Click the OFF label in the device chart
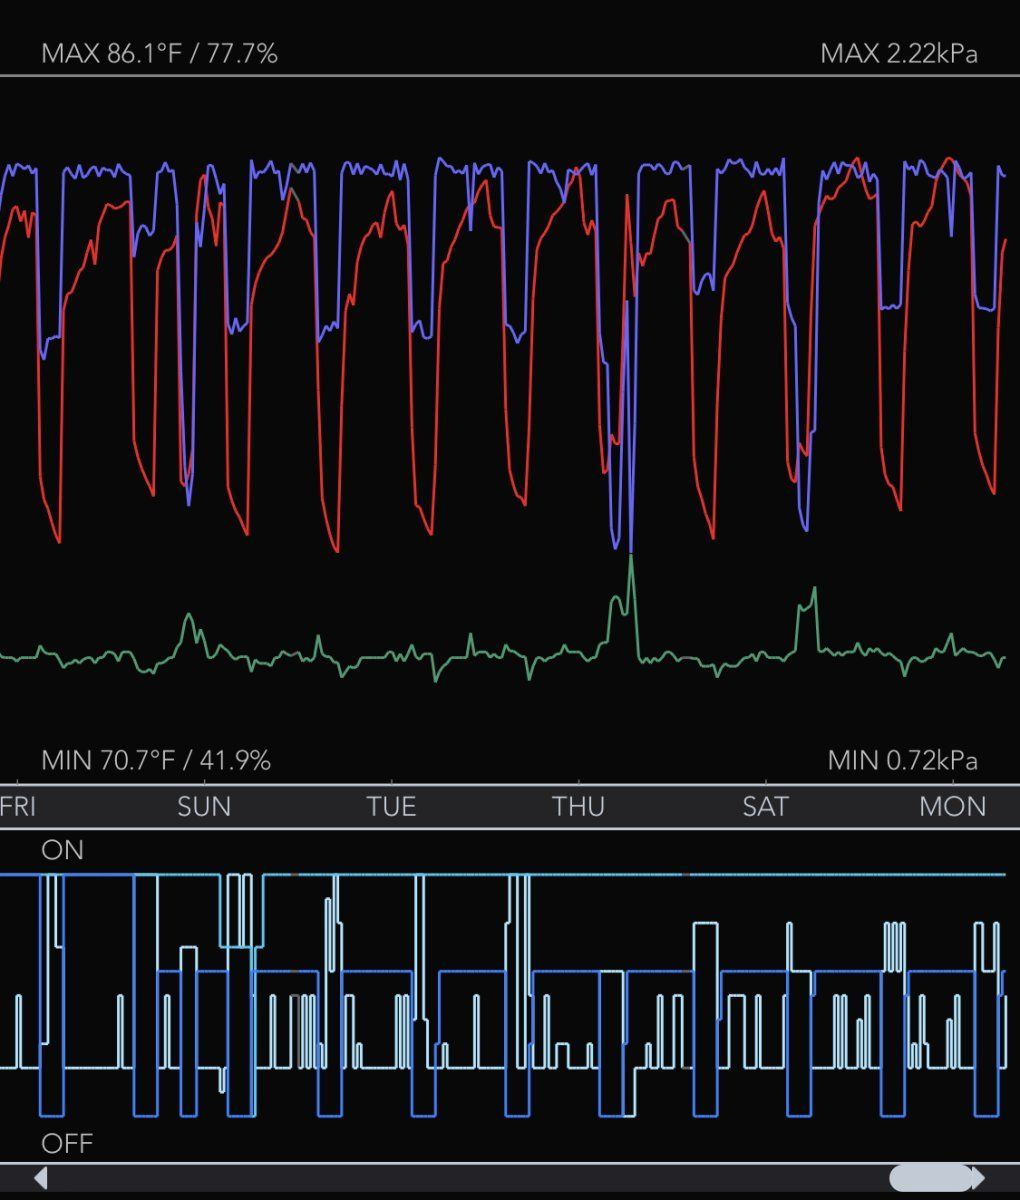The image size is (1020, 1200). (66, 1142)
